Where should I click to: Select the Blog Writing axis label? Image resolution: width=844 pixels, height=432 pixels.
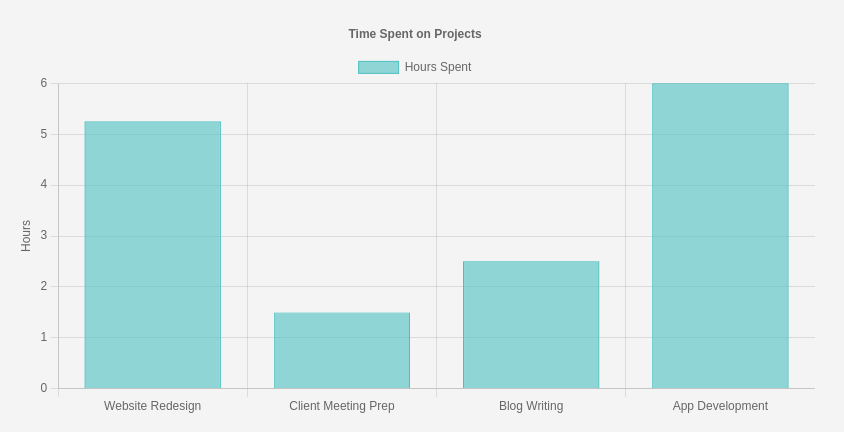(531, 406)
